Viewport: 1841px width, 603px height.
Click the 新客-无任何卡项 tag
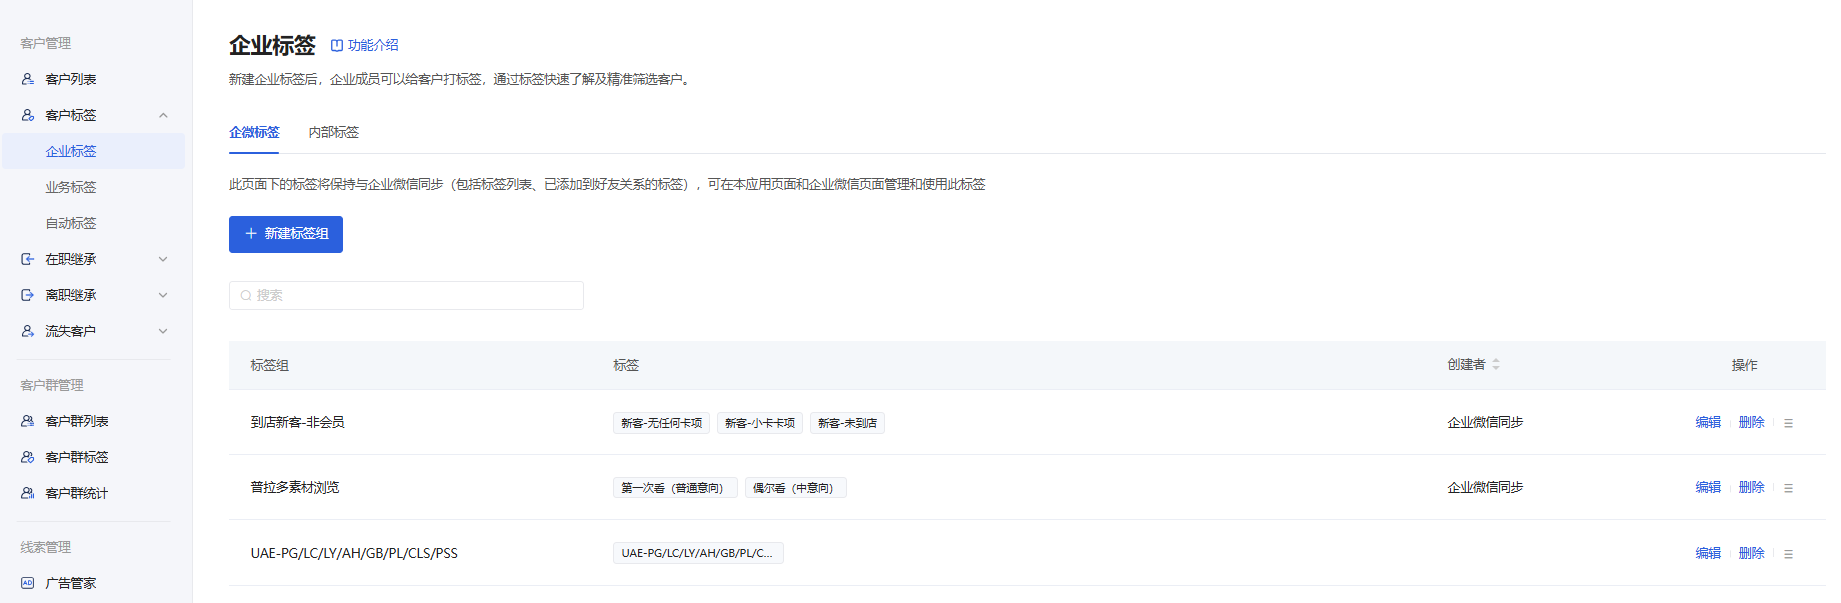(661, 423)
